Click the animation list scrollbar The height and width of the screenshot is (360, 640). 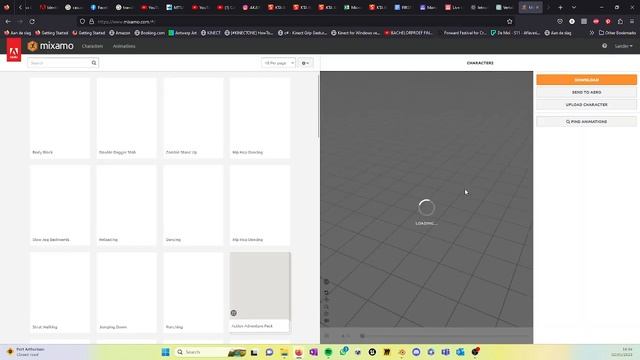point(318,106)
